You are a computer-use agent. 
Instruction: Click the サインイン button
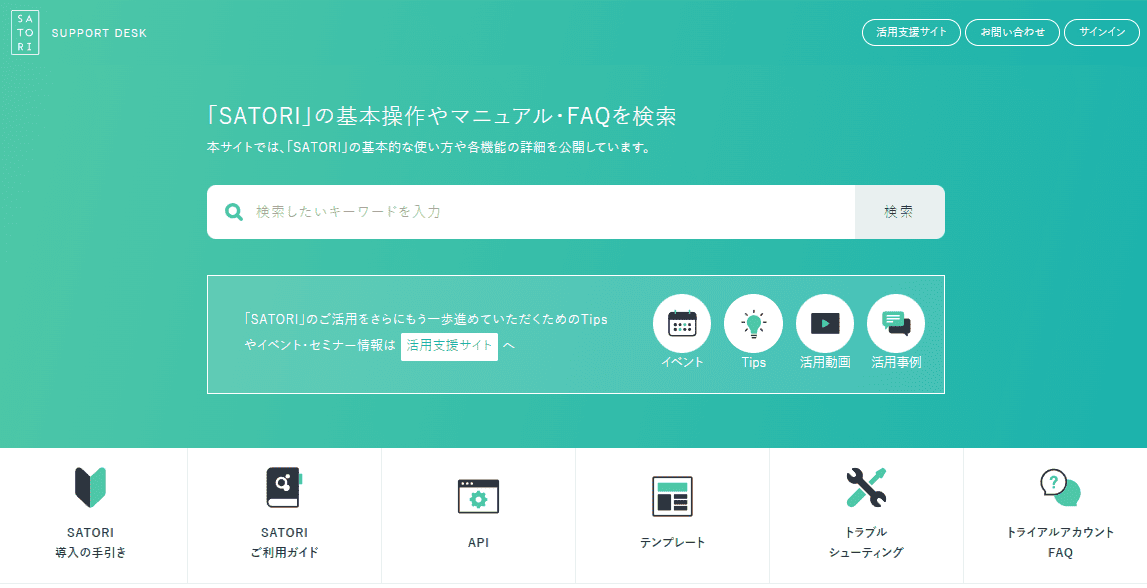[1102, 32]
